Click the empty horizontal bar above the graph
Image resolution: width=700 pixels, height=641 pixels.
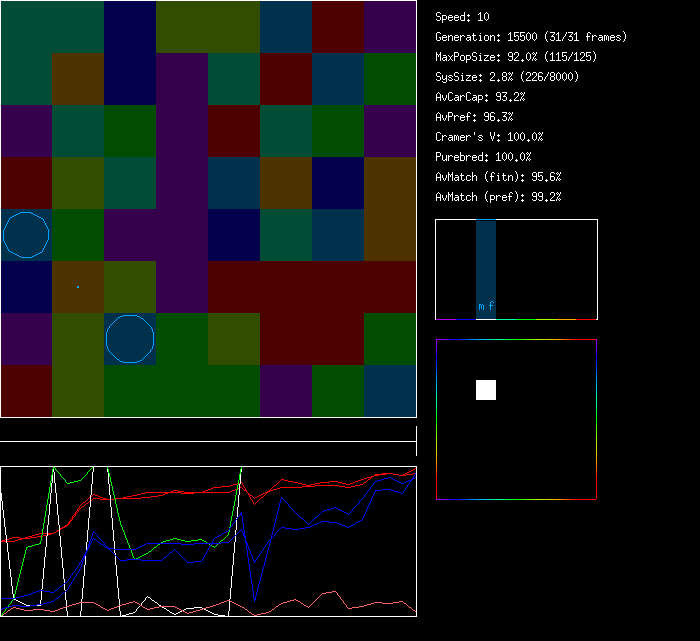(208, 431)
